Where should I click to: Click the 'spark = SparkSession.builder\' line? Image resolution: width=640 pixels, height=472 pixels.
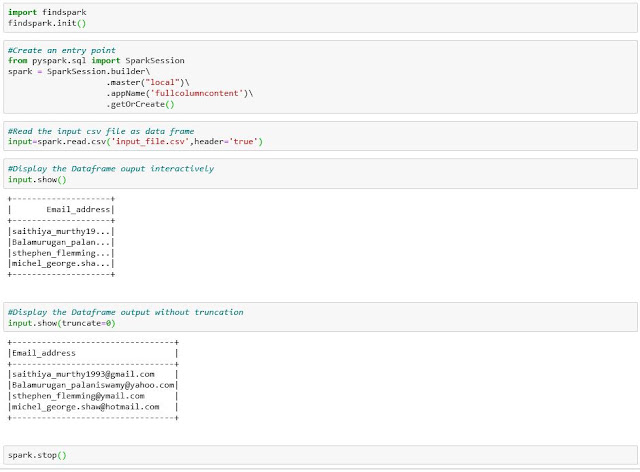(79, 71)
